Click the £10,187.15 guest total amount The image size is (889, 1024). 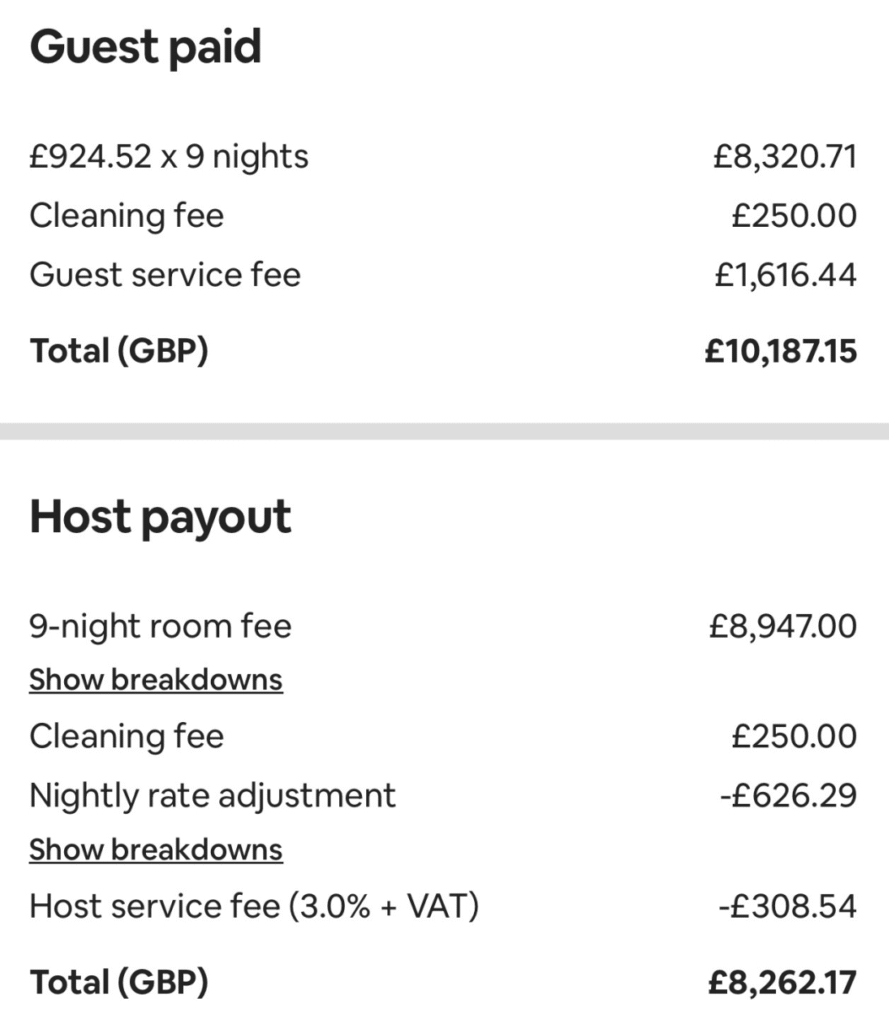pos(780,351)
